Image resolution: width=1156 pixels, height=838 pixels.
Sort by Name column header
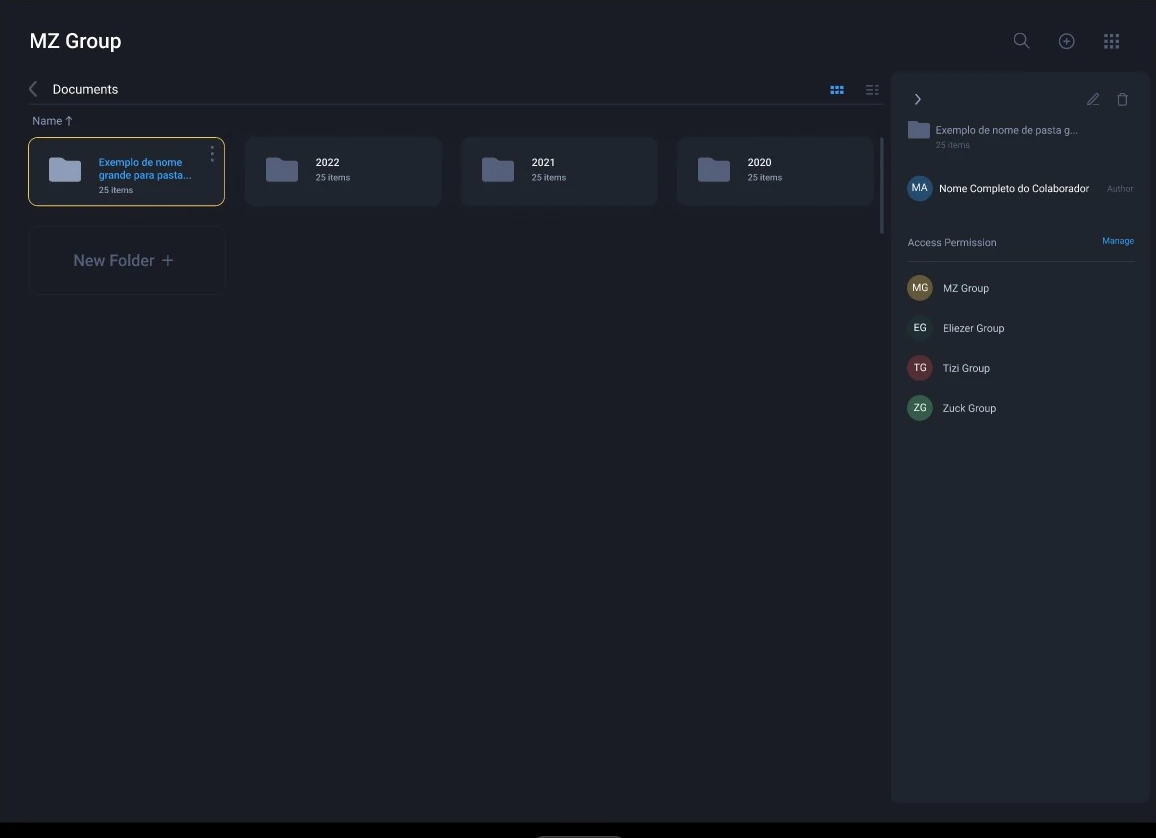click(52, 121)
